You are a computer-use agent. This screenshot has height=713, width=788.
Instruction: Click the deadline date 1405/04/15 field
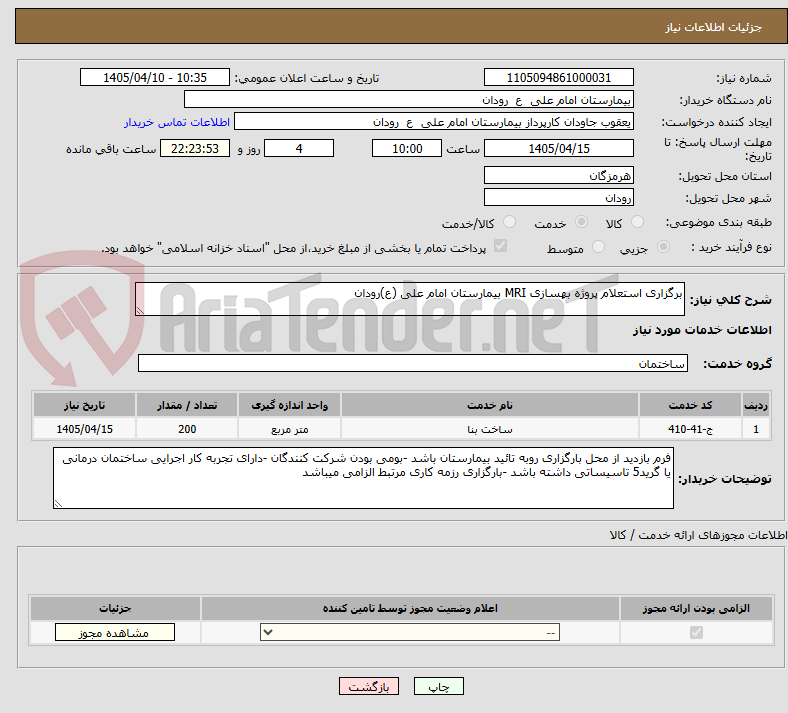[559, 148]
